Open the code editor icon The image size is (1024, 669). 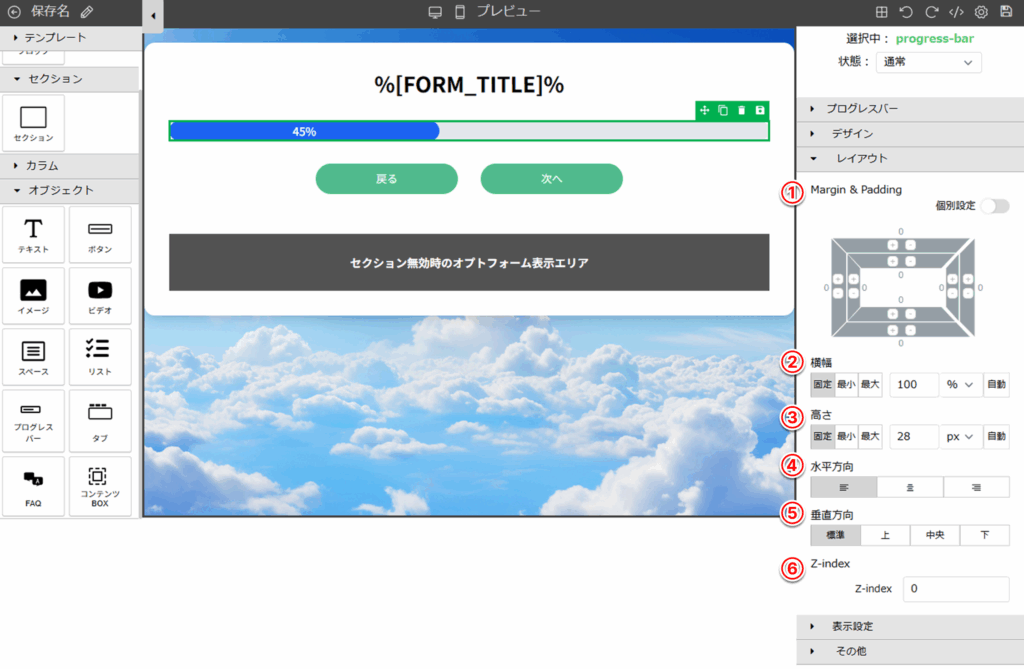[x=956, y=12]
